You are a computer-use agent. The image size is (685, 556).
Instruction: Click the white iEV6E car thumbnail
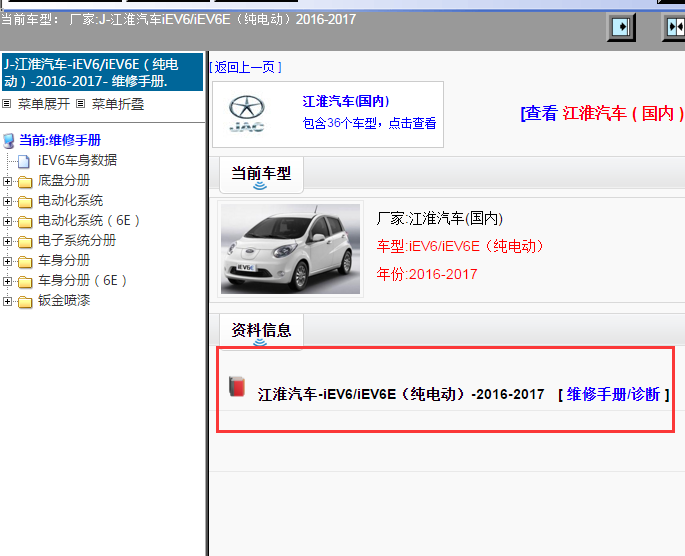(291, 249)
